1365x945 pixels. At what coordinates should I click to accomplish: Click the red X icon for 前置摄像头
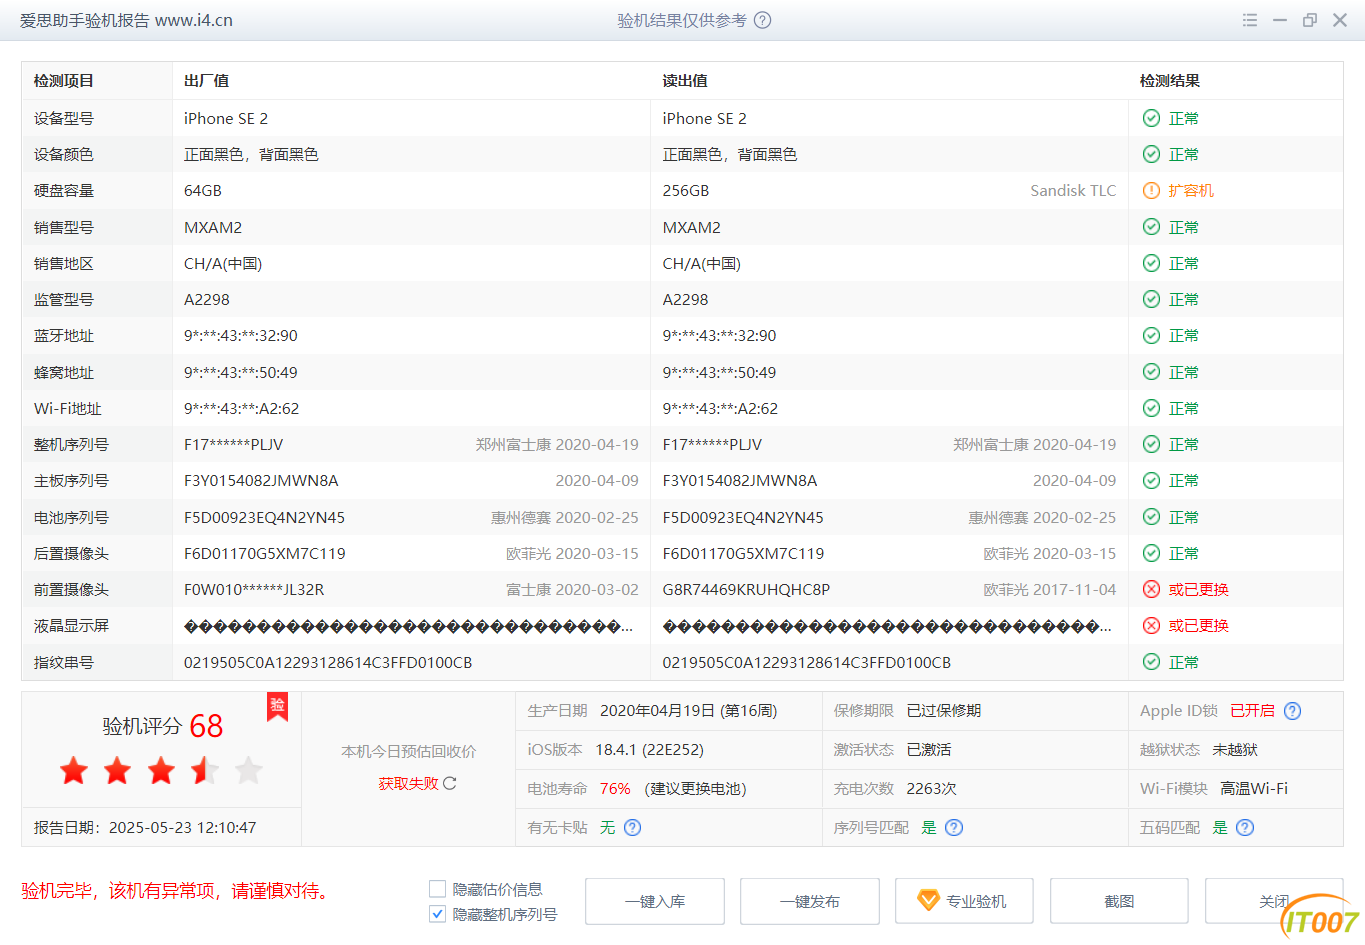point(1151,589)
